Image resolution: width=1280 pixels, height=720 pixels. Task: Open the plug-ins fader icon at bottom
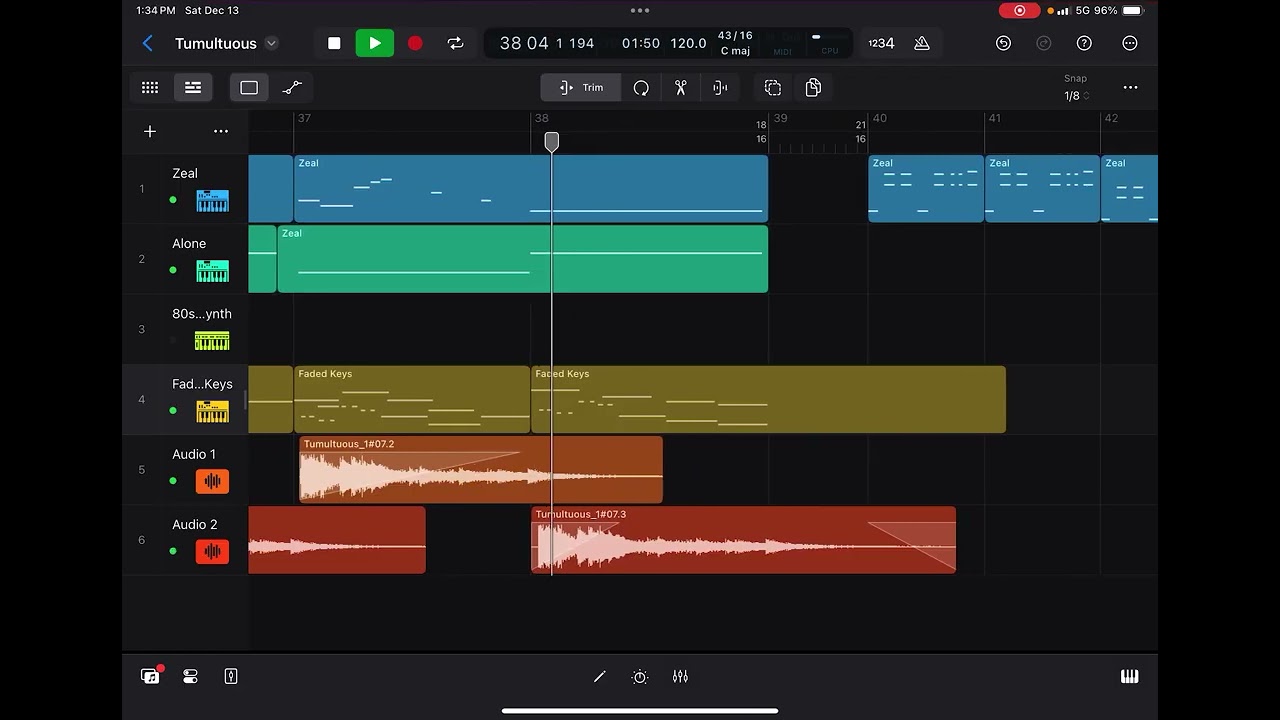click(x=231, y=677)
